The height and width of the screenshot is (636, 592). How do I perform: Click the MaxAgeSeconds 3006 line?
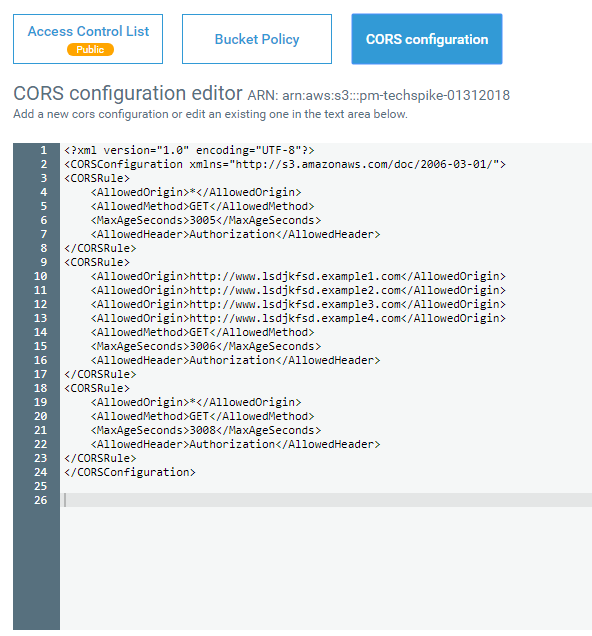pyautogui.click(x=206, y=346)
